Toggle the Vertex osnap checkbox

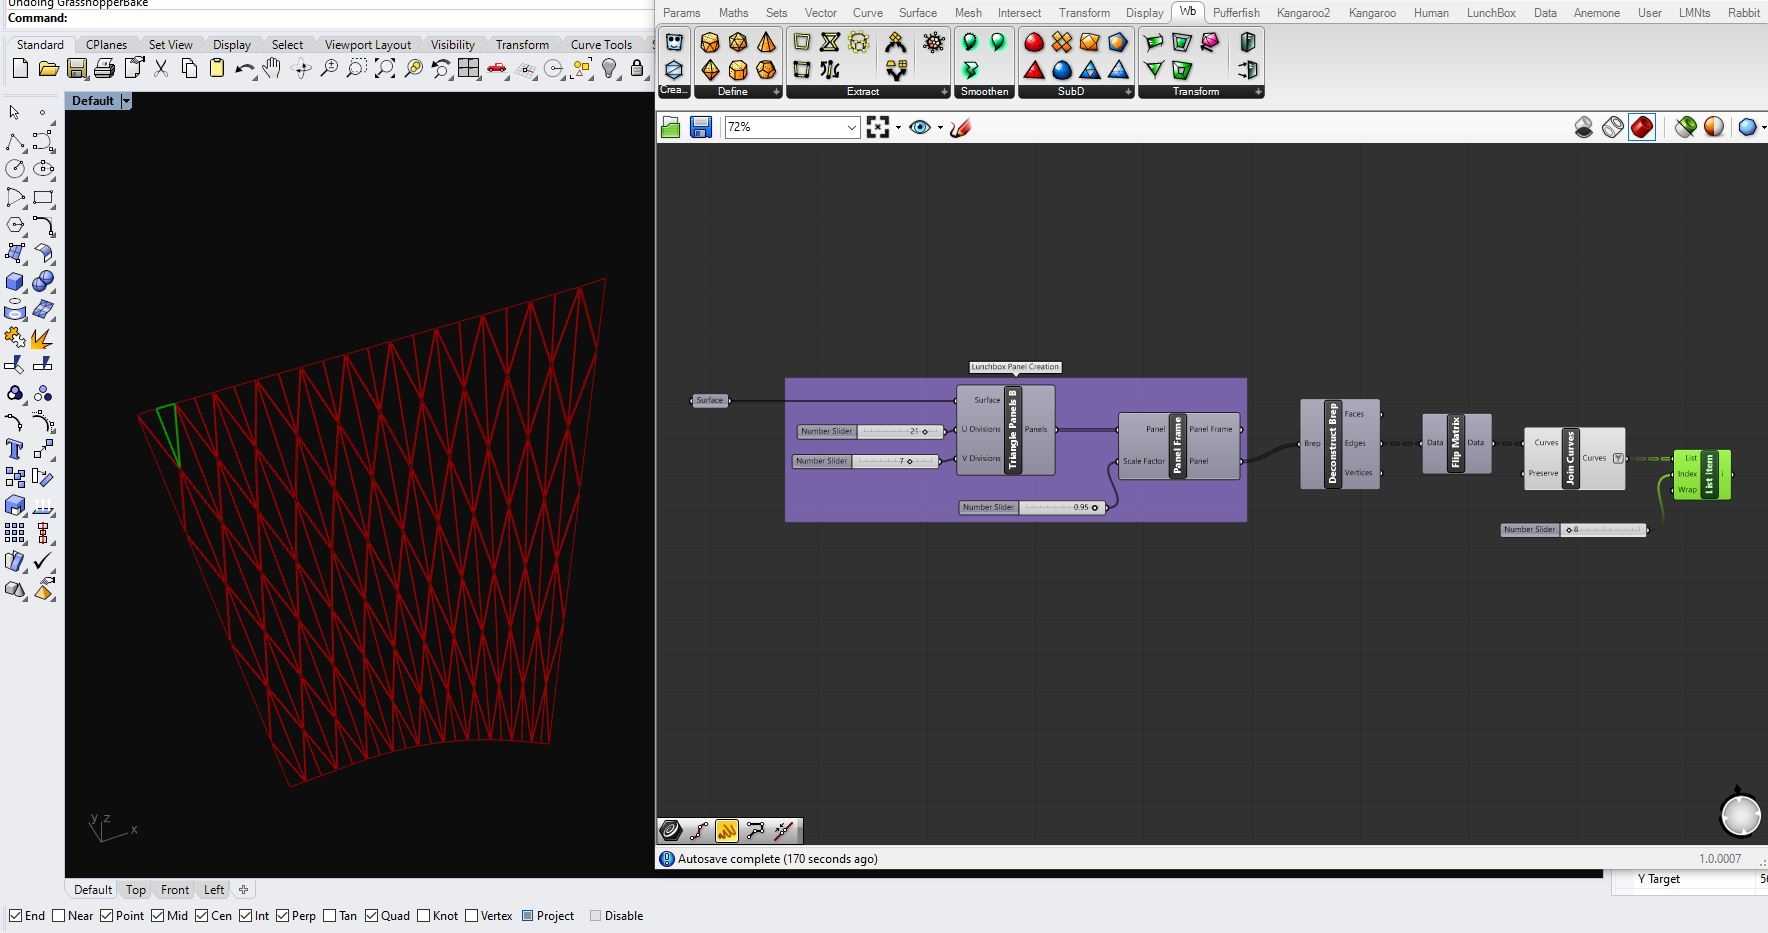click(x=471, y=916)
